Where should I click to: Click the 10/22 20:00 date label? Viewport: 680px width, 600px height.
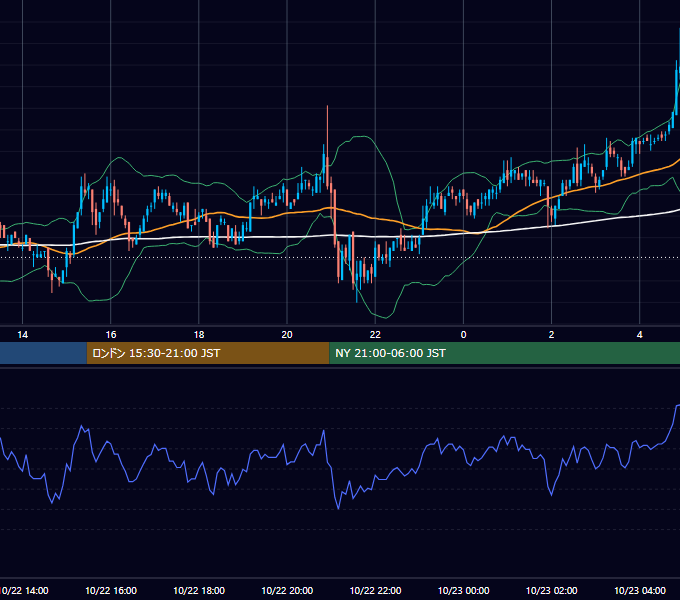pyautogui.click(x=287, y=590)
